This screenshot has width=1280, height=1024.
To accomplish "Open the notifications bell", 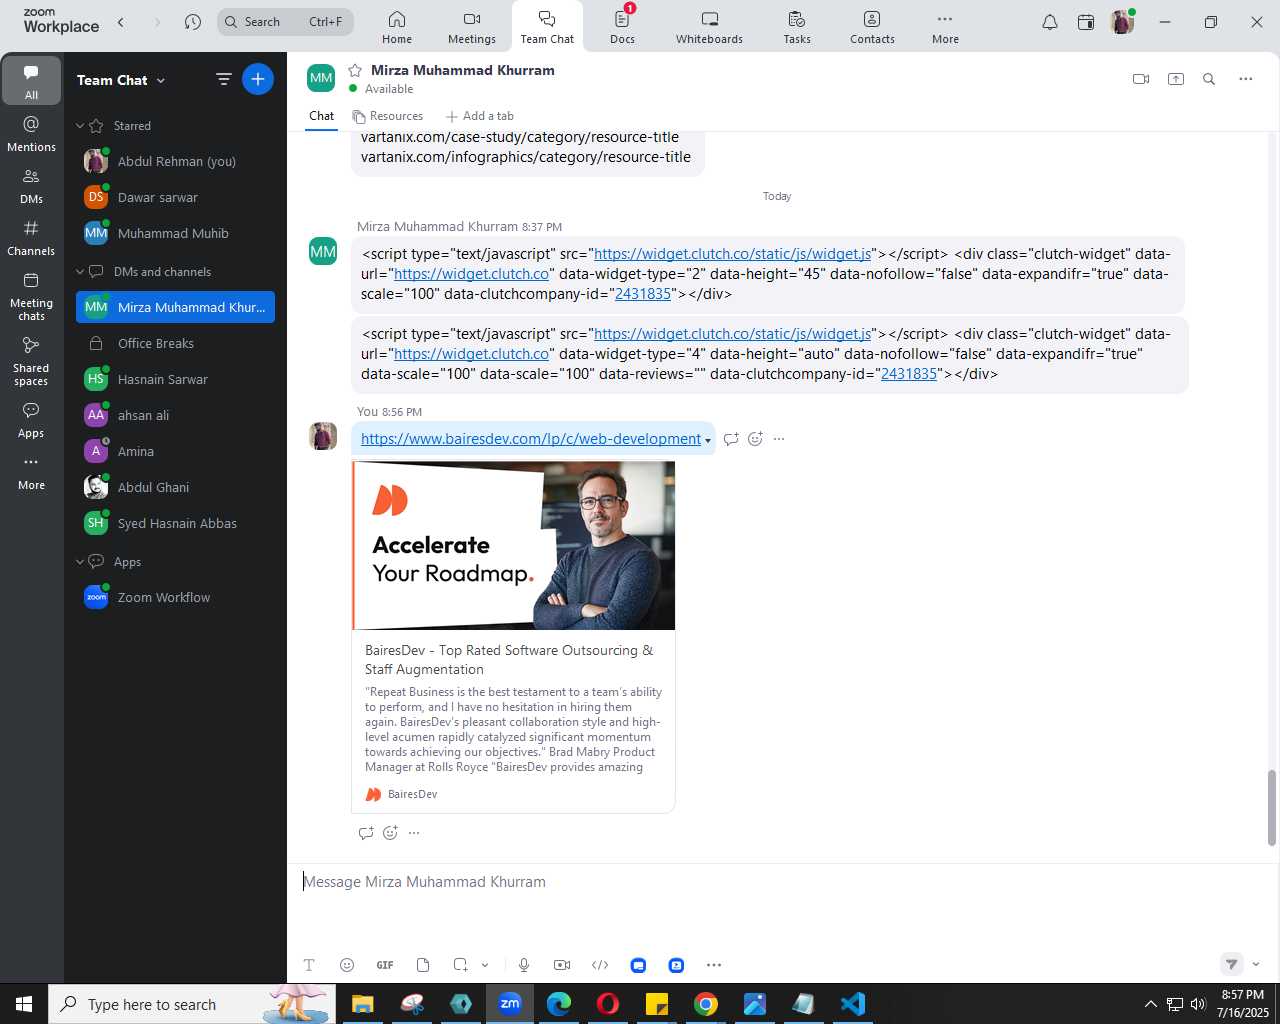I will click(x=1050, y=22).
